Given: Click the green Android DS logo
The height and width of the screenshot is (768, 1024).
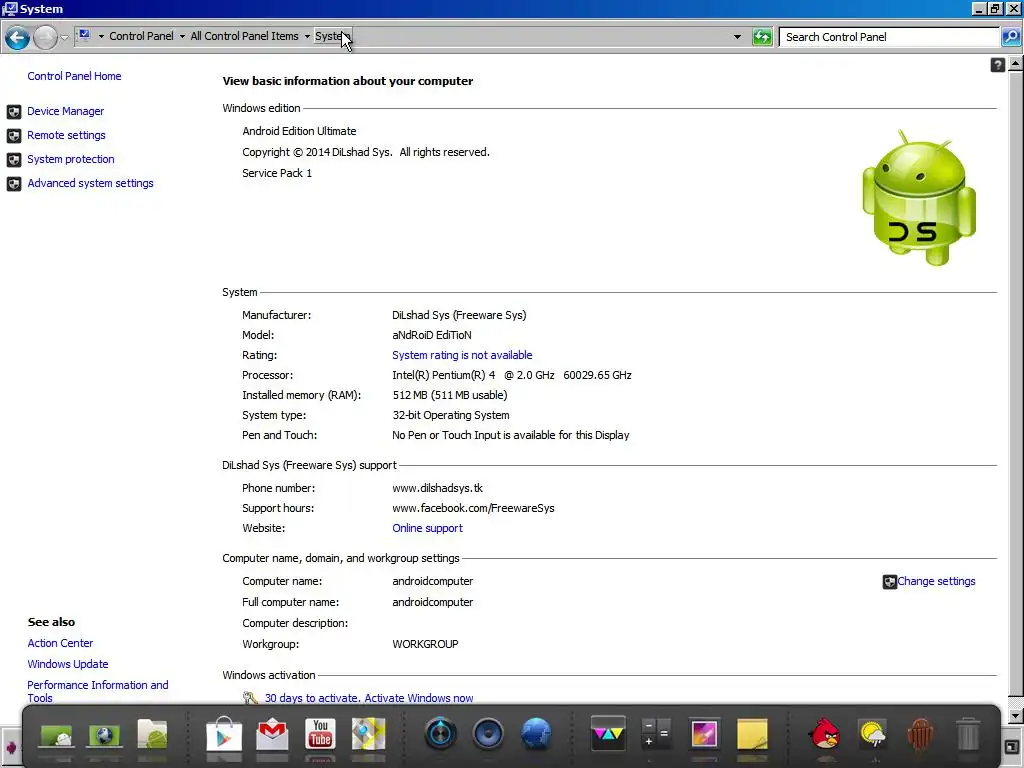Looking at the screenshot, I should tap(919, 197).
